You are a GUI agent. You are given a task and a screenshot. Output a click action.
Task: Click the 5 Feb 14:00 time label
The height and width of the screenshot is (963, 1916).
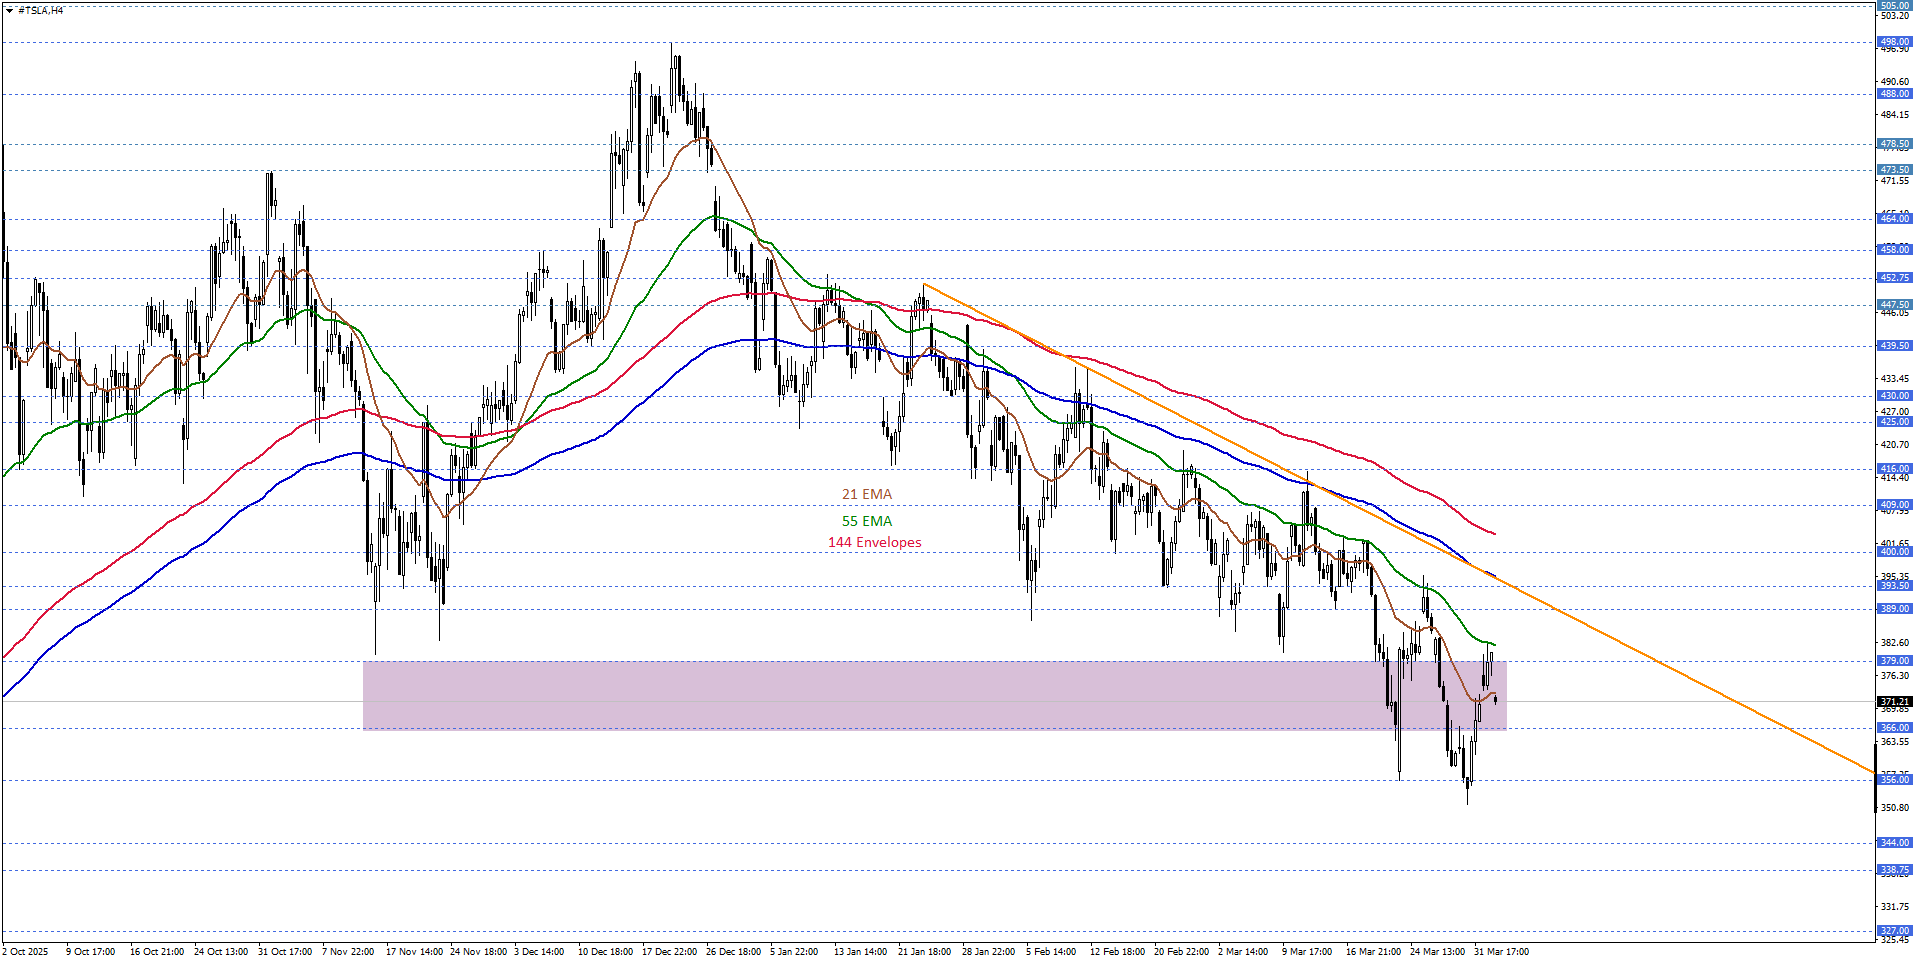click(1050, 952)
